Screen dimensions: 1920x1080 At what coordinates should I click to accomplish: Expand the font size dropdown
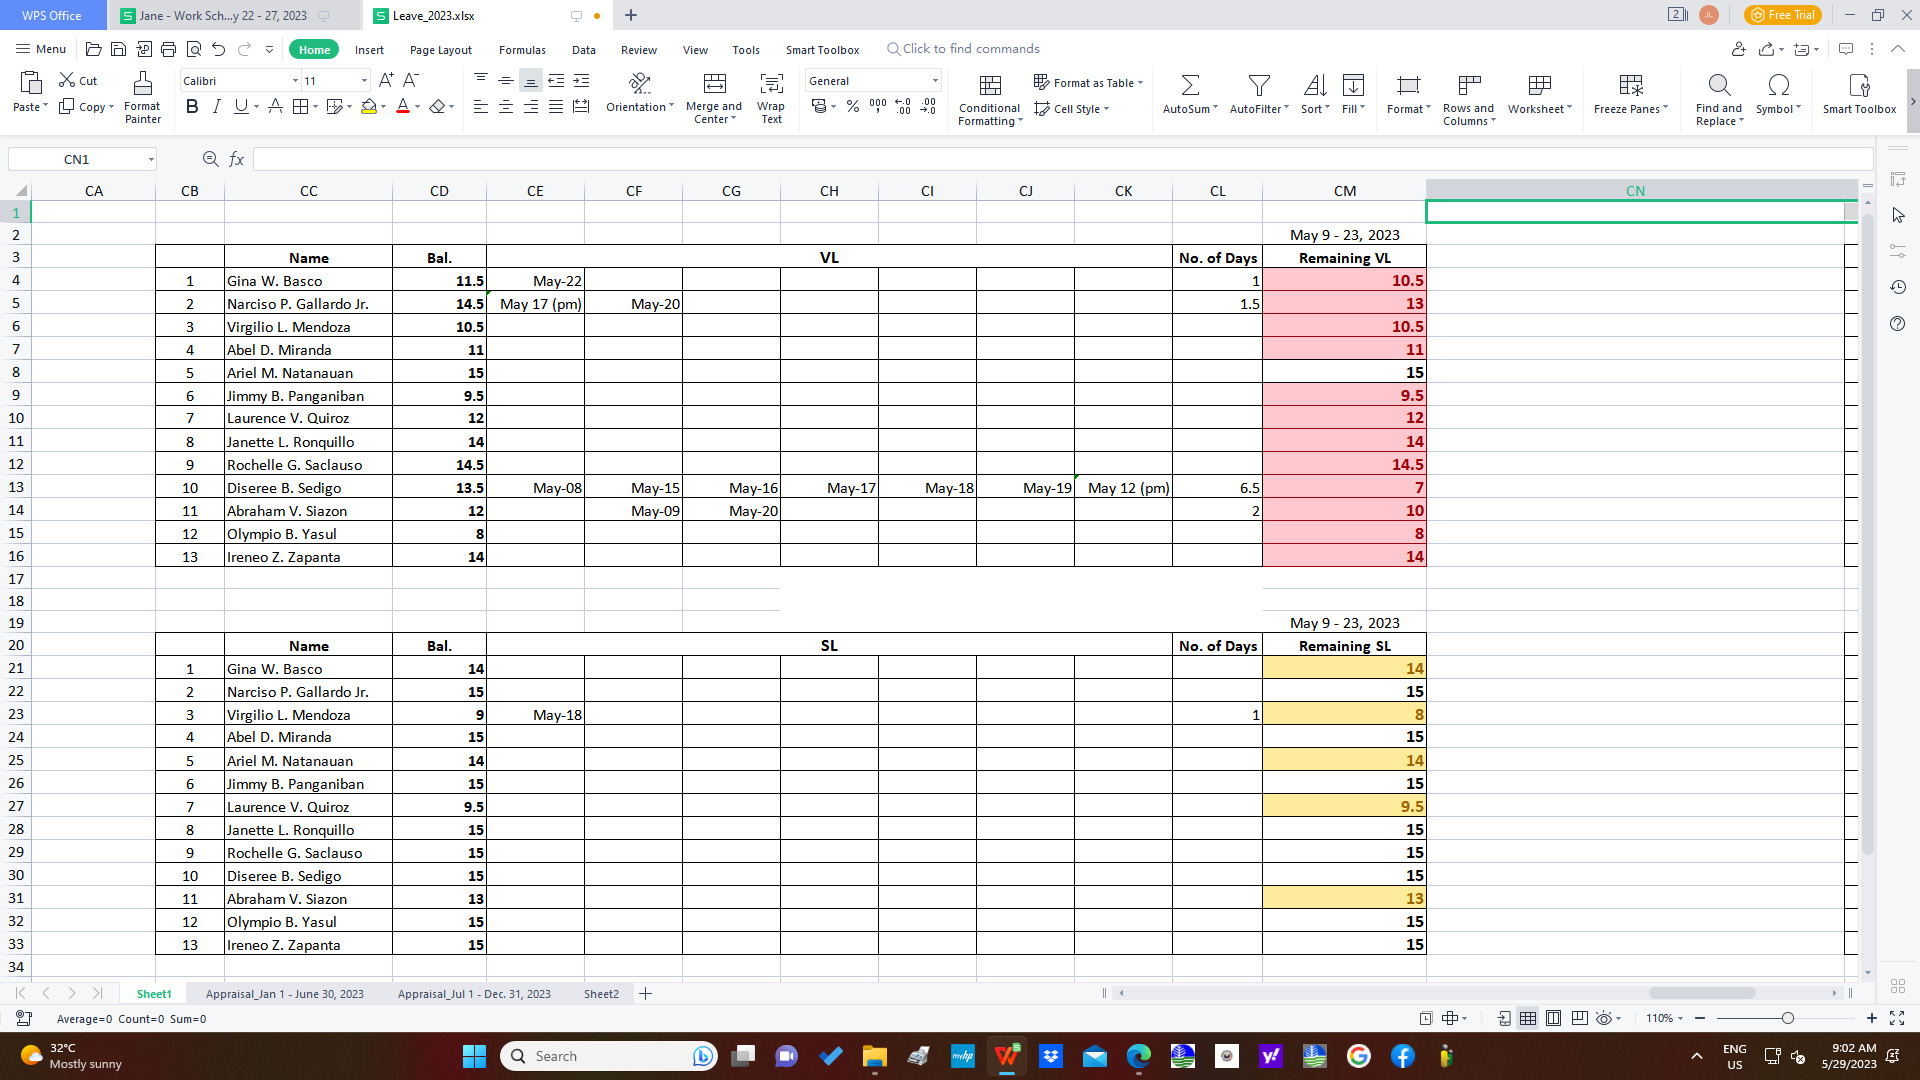[x=364, y=81]
